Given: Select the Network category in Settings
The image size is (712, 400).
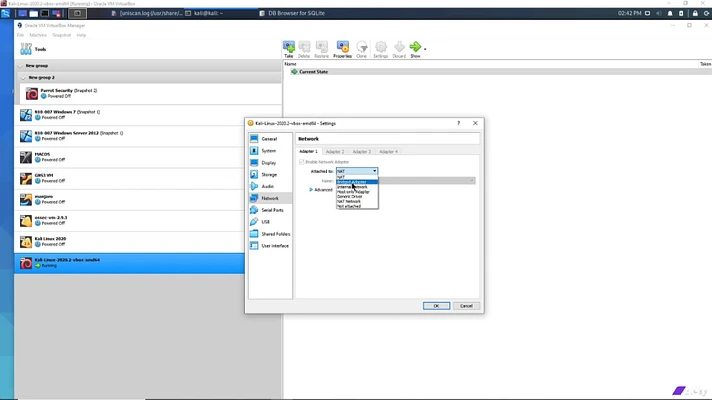Looking at the screenshot, I should point(270,198).
